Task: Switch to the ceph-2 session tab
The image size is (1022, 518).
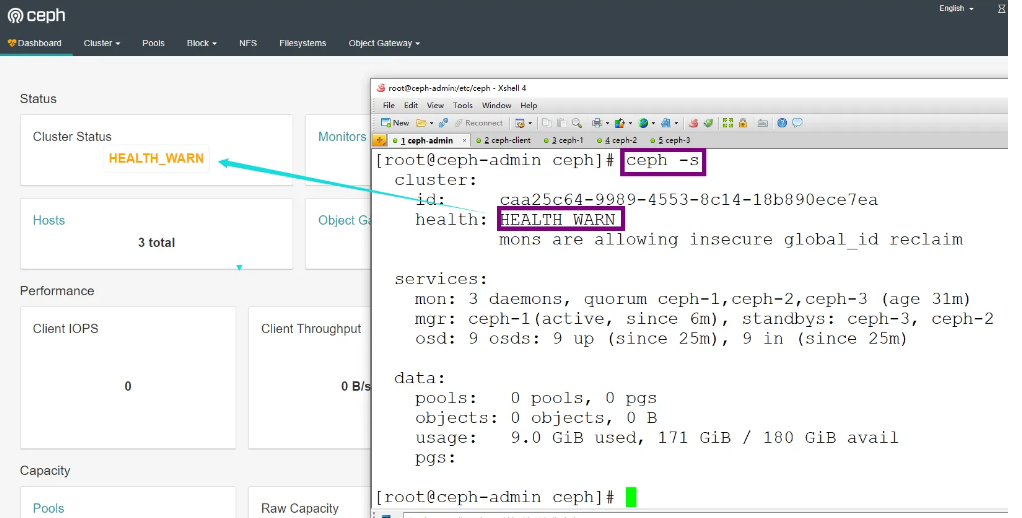Action: coord(617,141)
